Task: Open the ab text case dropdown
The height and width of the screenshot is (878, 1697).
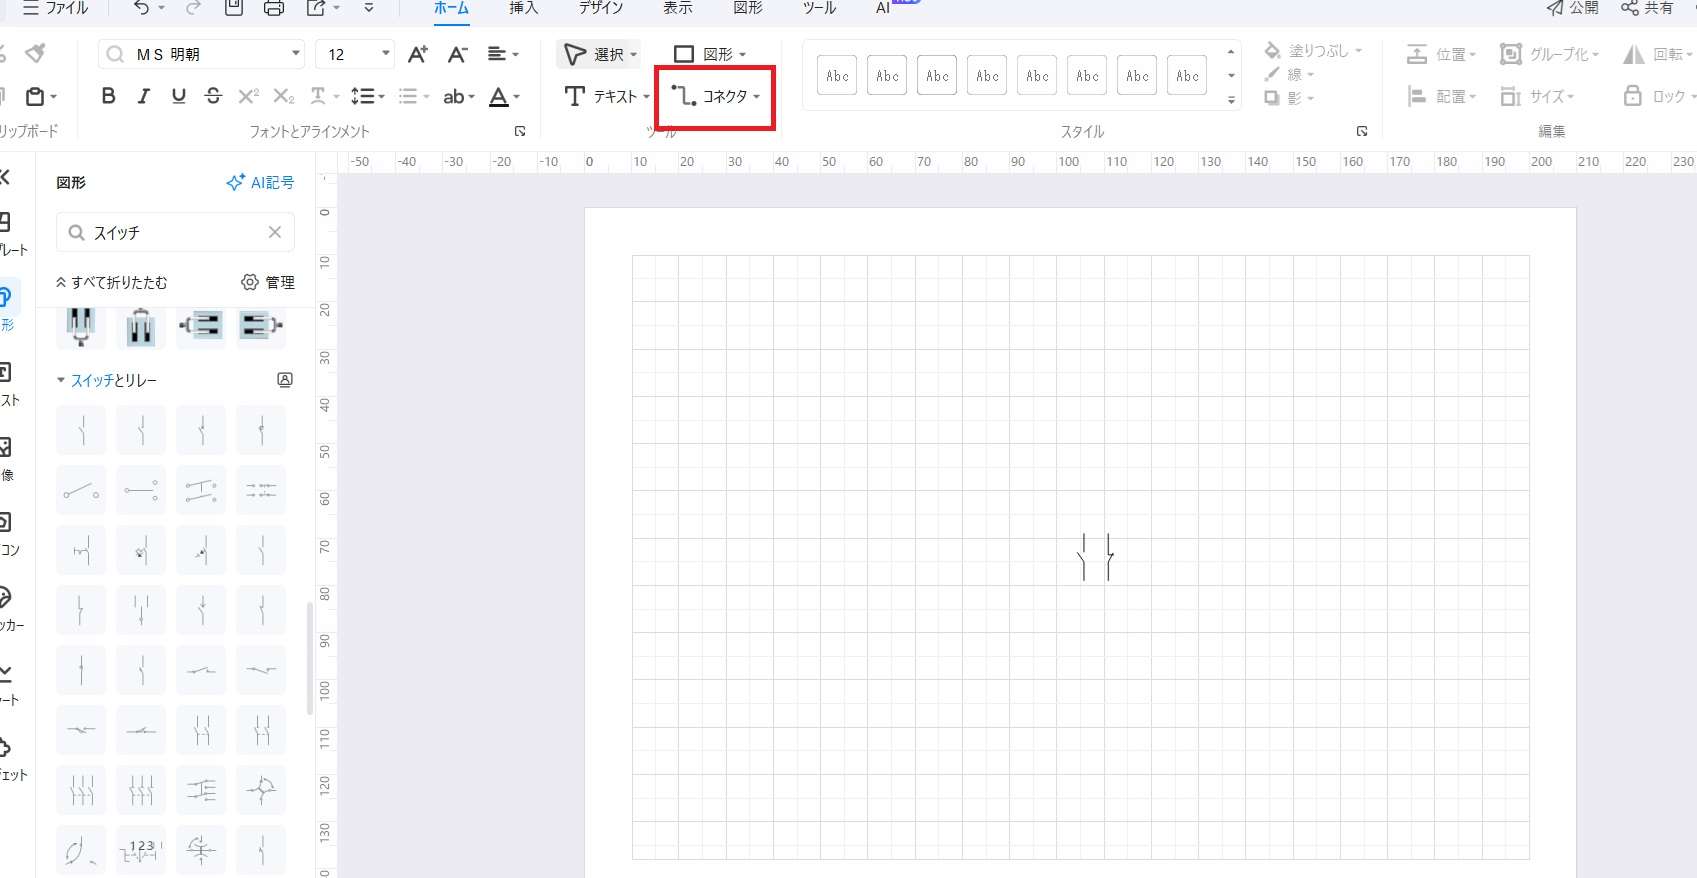Action: coord(459,96)
